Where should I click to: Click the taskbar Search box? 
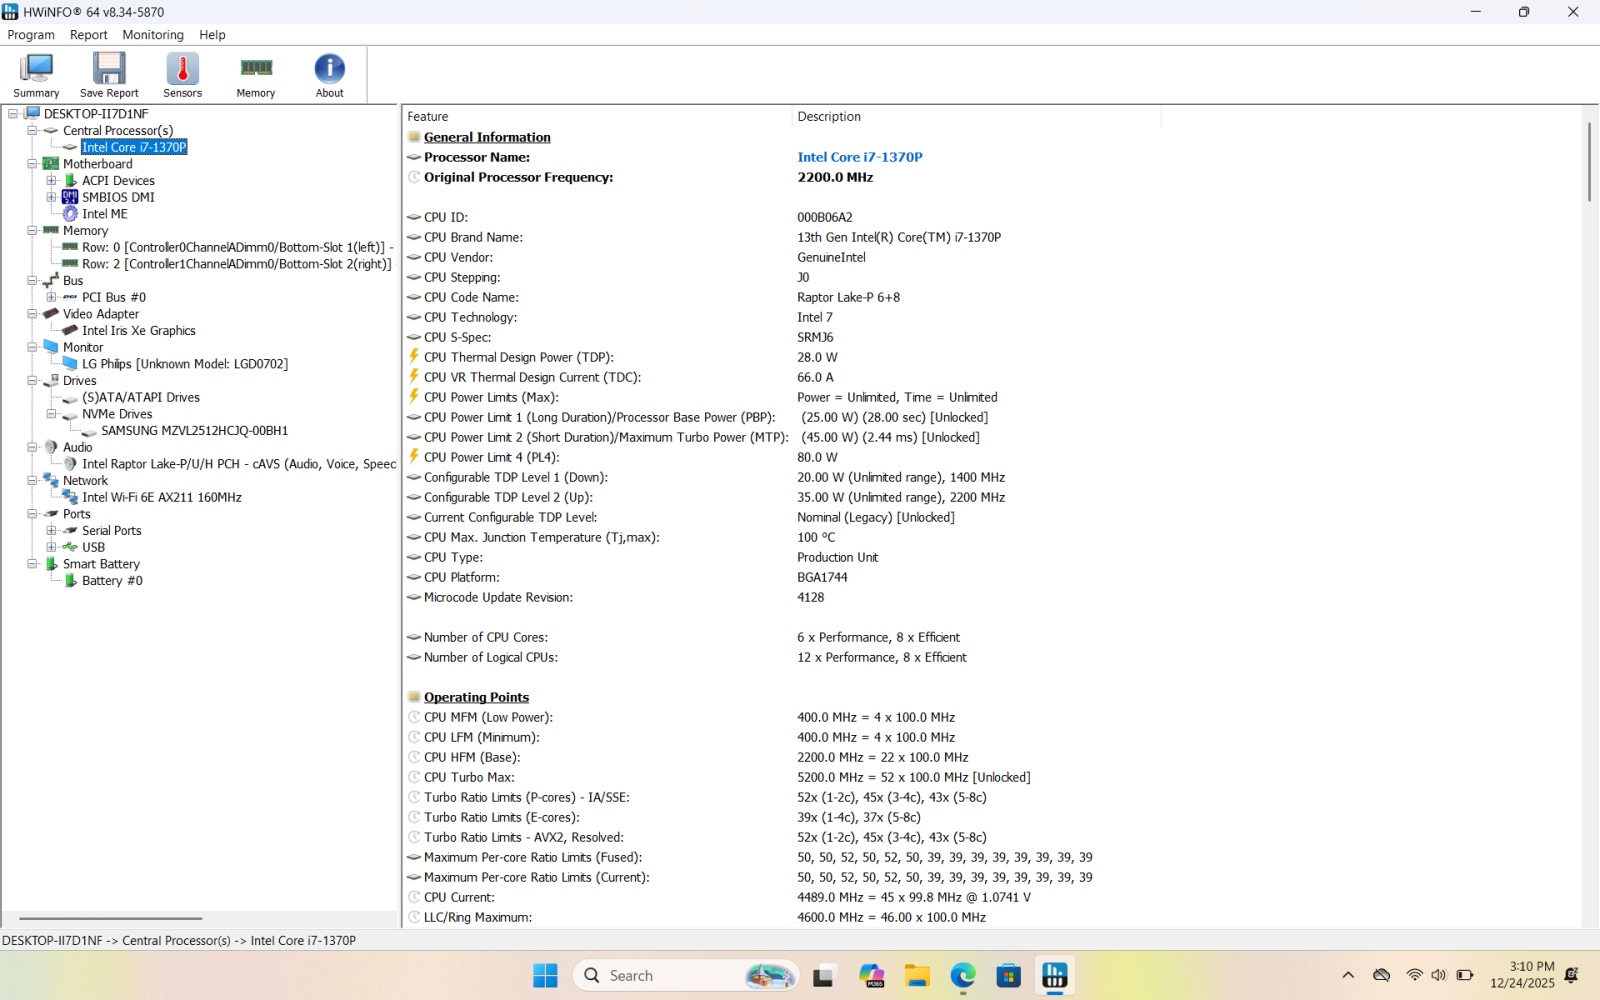tap(686, 975)
